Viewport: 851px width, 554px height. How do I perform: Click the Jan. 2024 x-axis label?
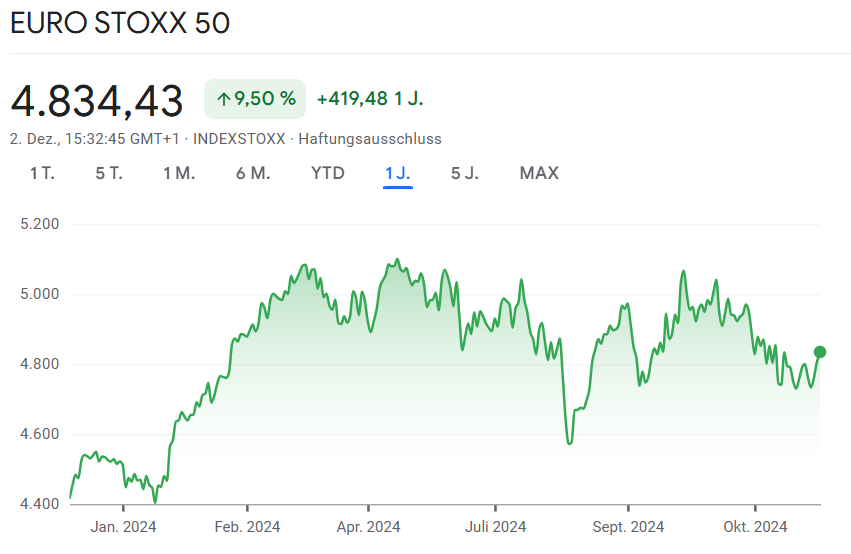(x=123, y=527)
